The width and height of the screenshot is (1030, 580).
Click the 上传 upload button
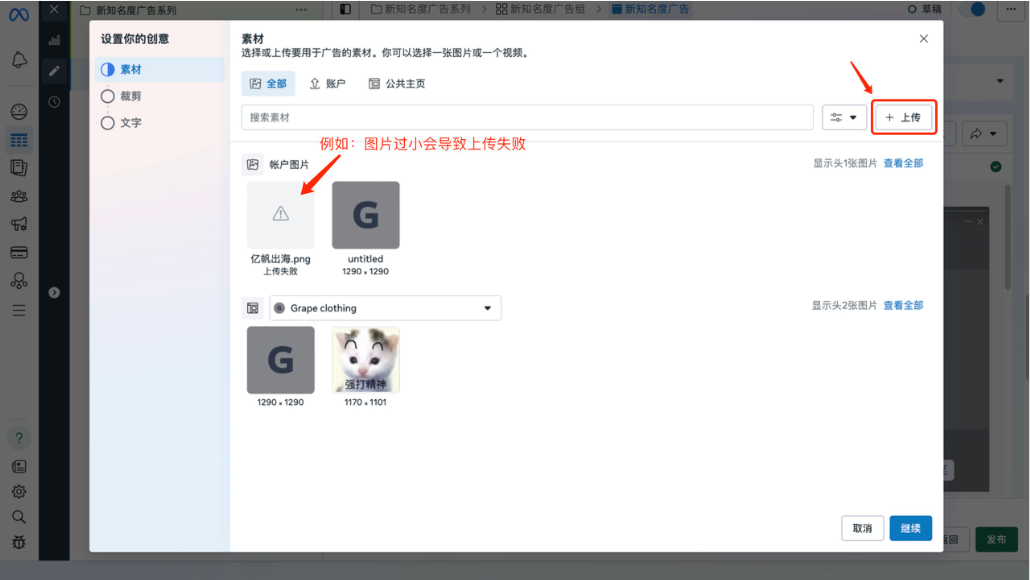(x=903, y=117)
